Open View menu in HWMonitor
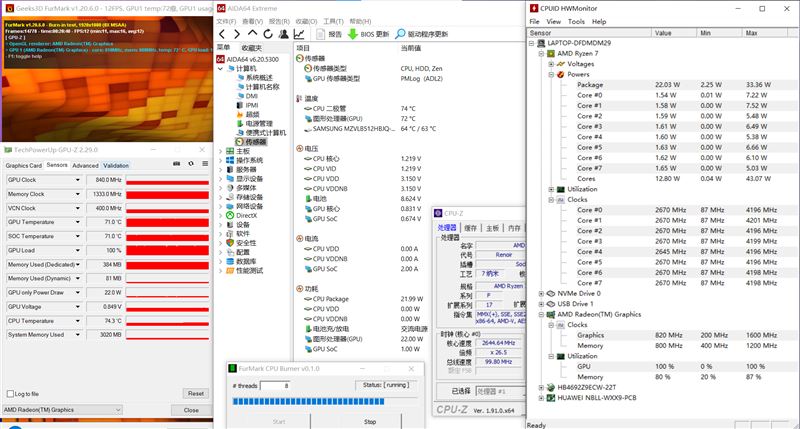800x429 pixels. (x=554, y=21)
